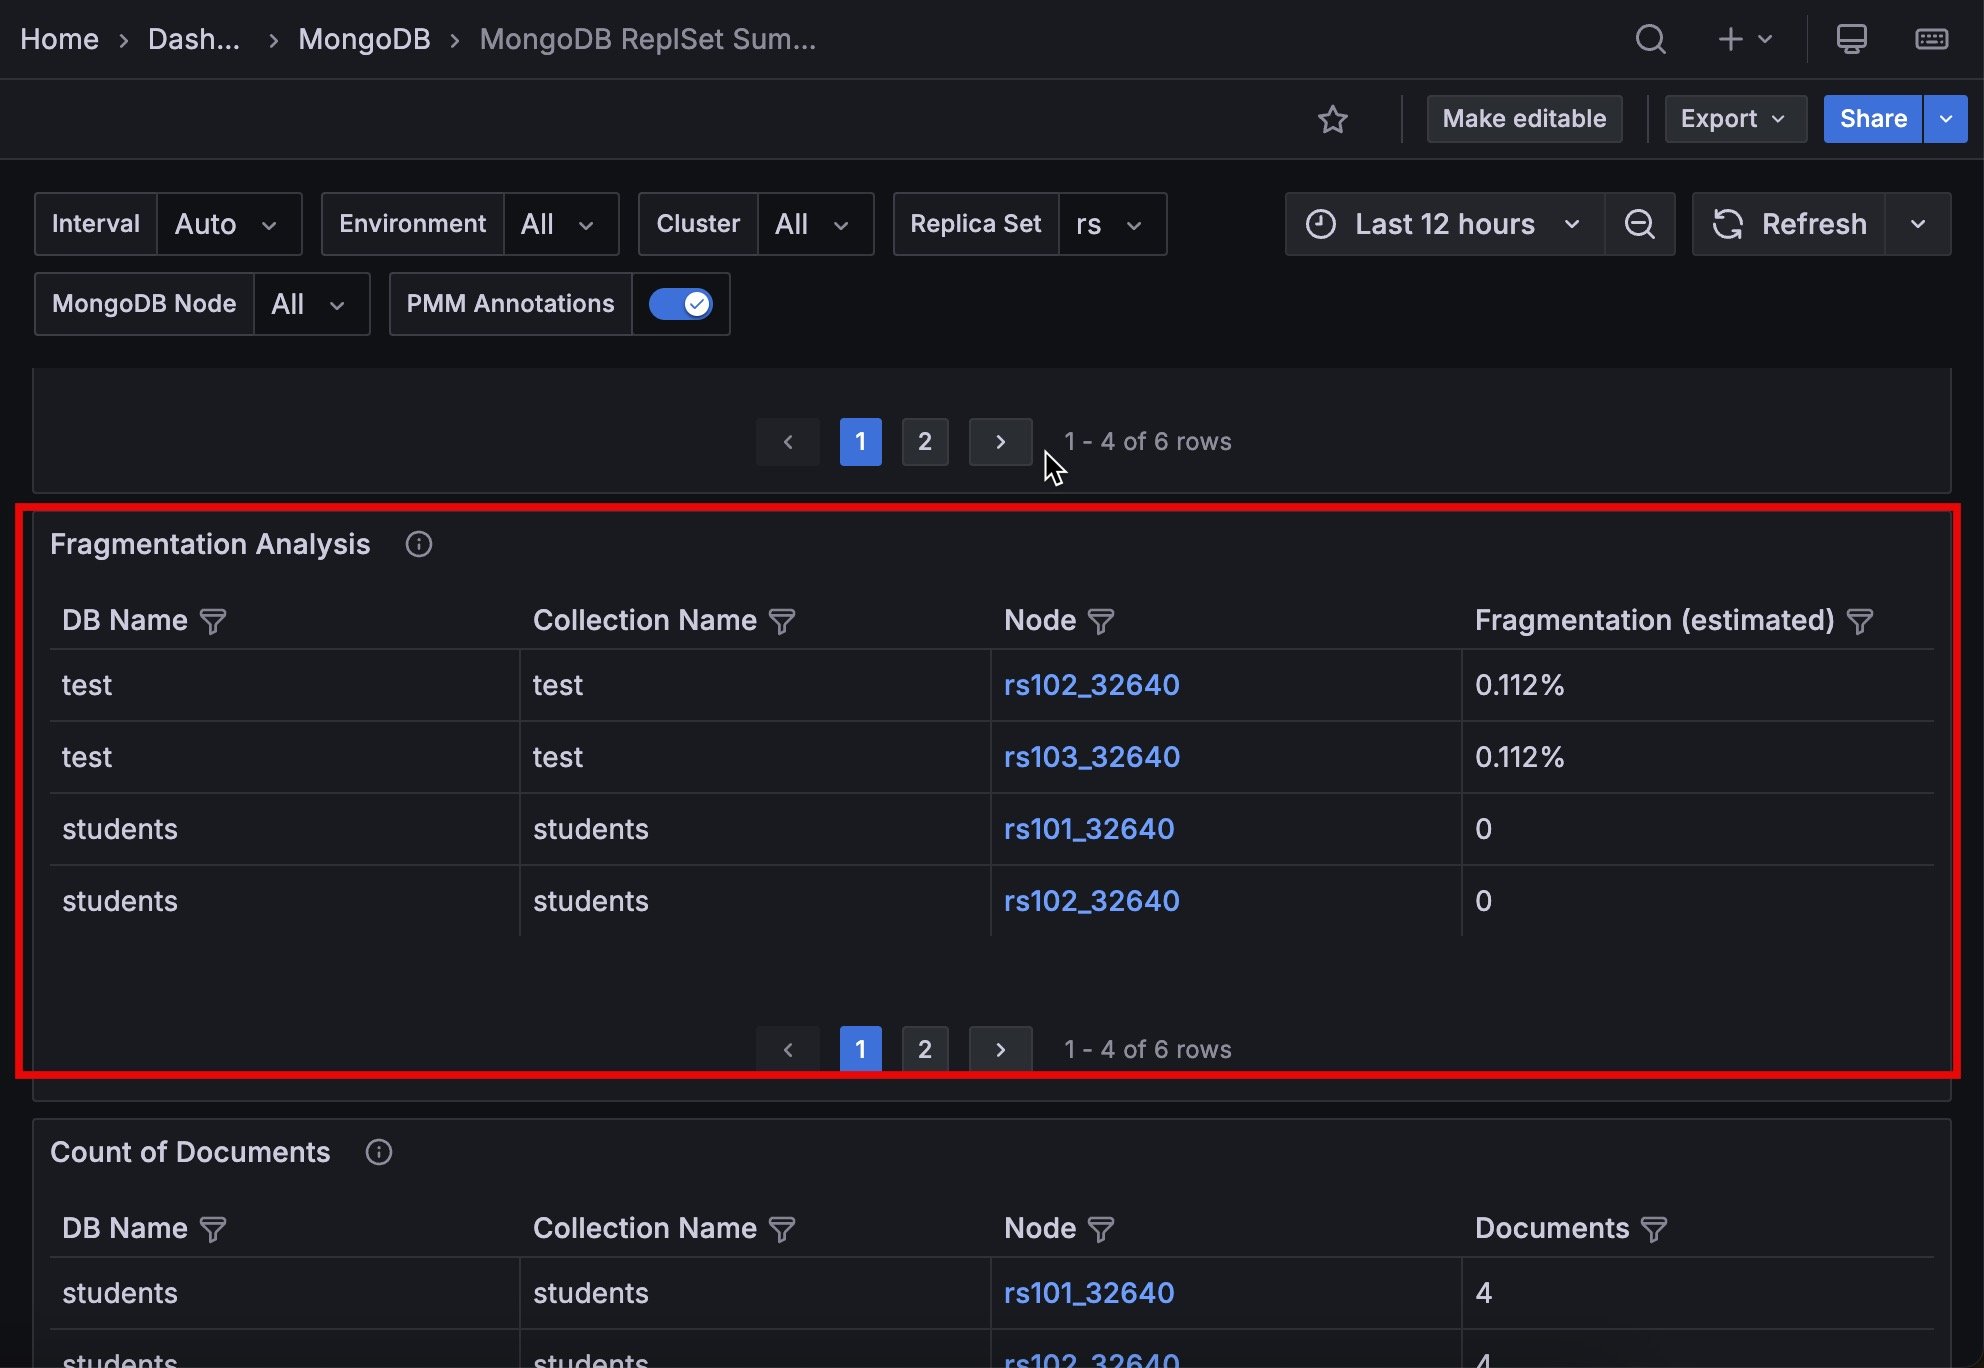Open filter on DB Name column
This screenshot has width=1984, height=1368.
pos(213,621)
